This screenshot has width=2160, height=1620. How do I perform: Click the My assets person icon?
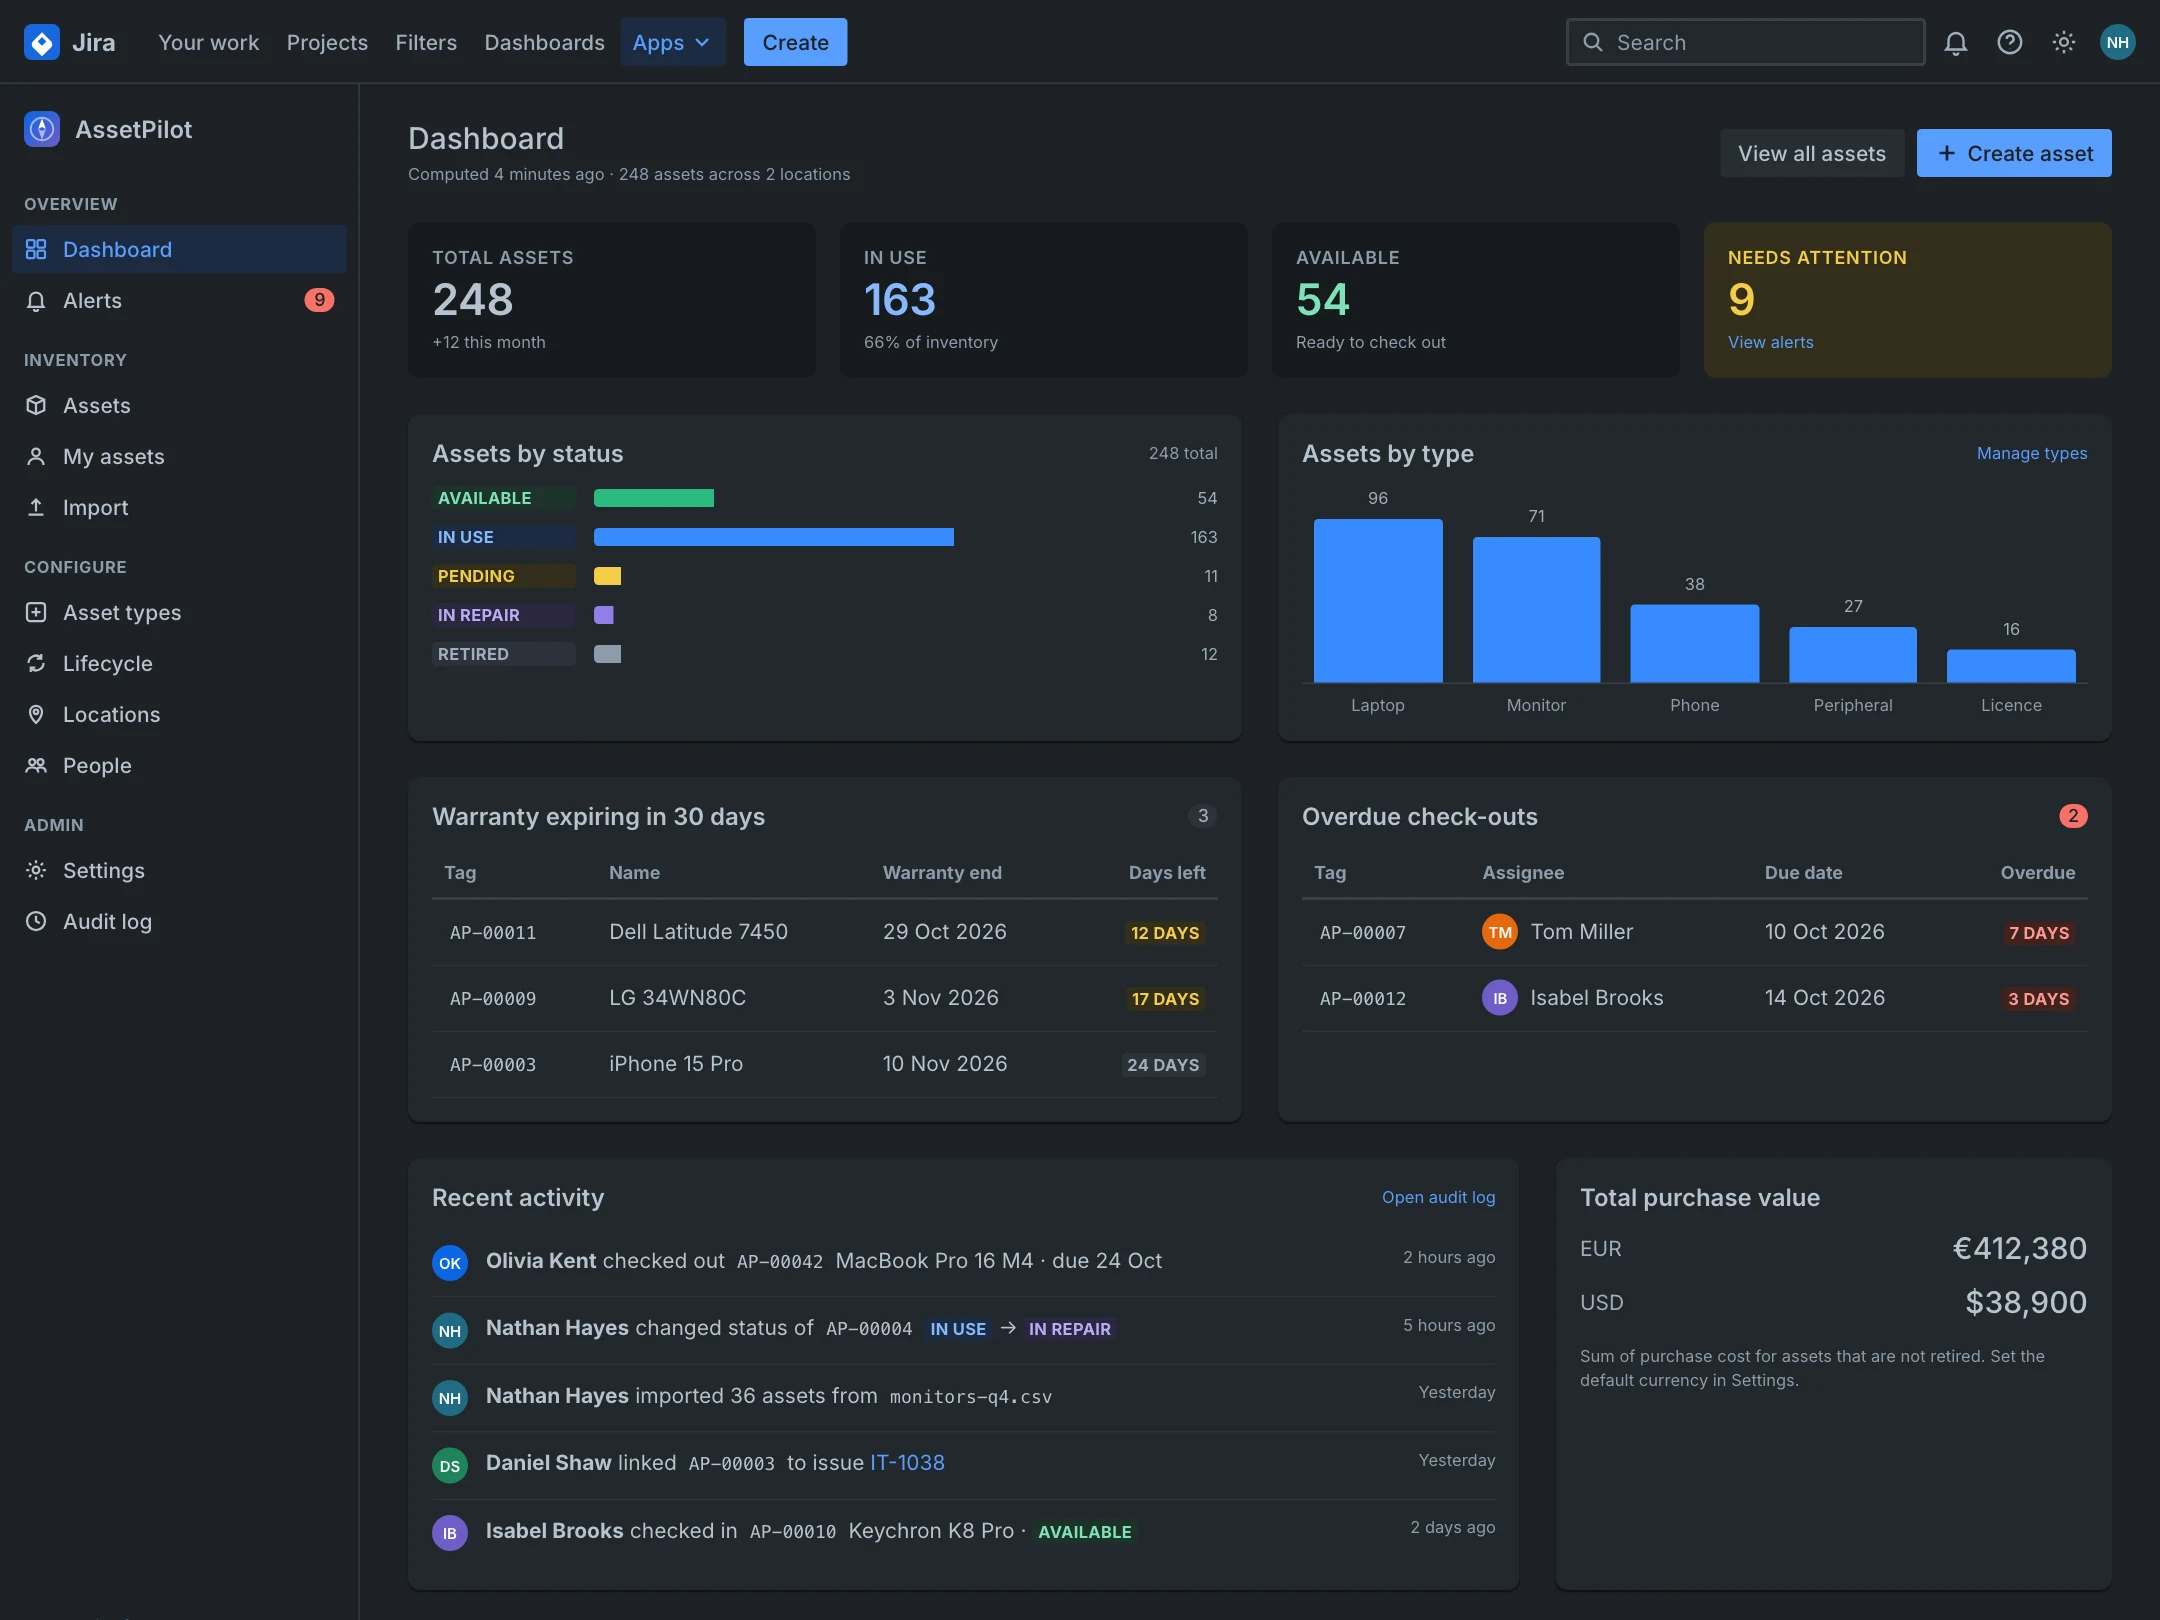tap(36, 457)
